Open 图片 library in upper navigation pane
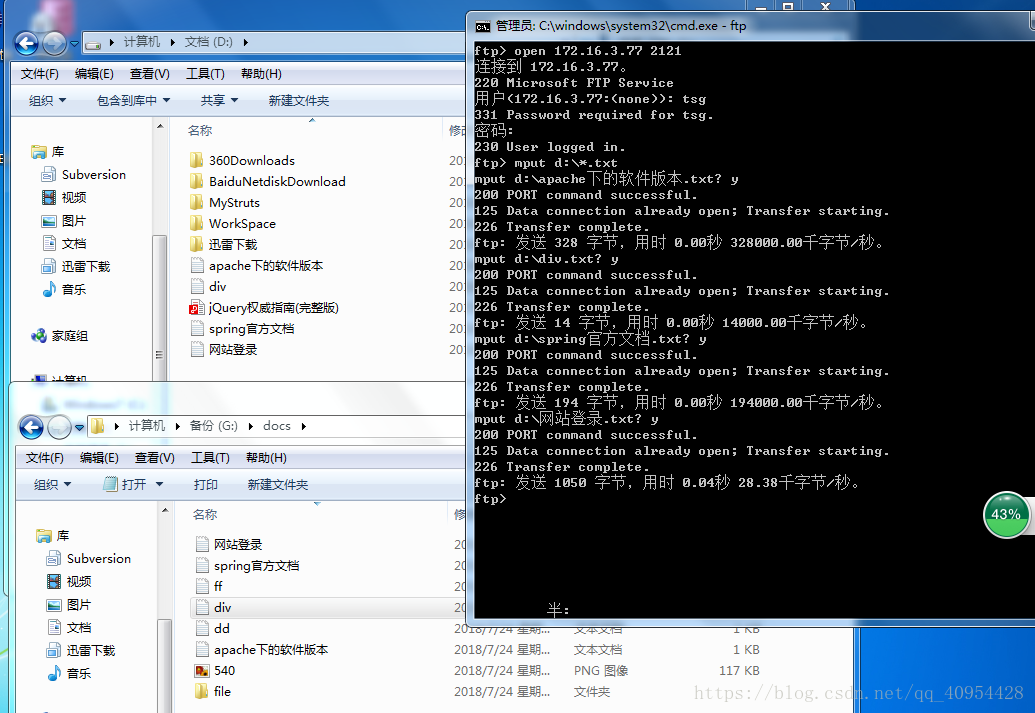Image resolution: width=1035 pixels, height=713 pixels. pyautogui.click(x=64, y=221)
